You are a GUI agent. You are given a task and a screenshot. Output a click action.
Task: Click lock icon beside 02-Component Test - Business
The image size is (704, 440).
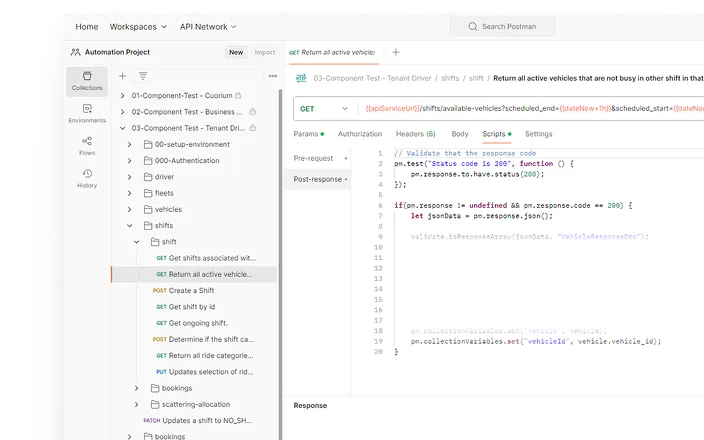coord(253,111)
